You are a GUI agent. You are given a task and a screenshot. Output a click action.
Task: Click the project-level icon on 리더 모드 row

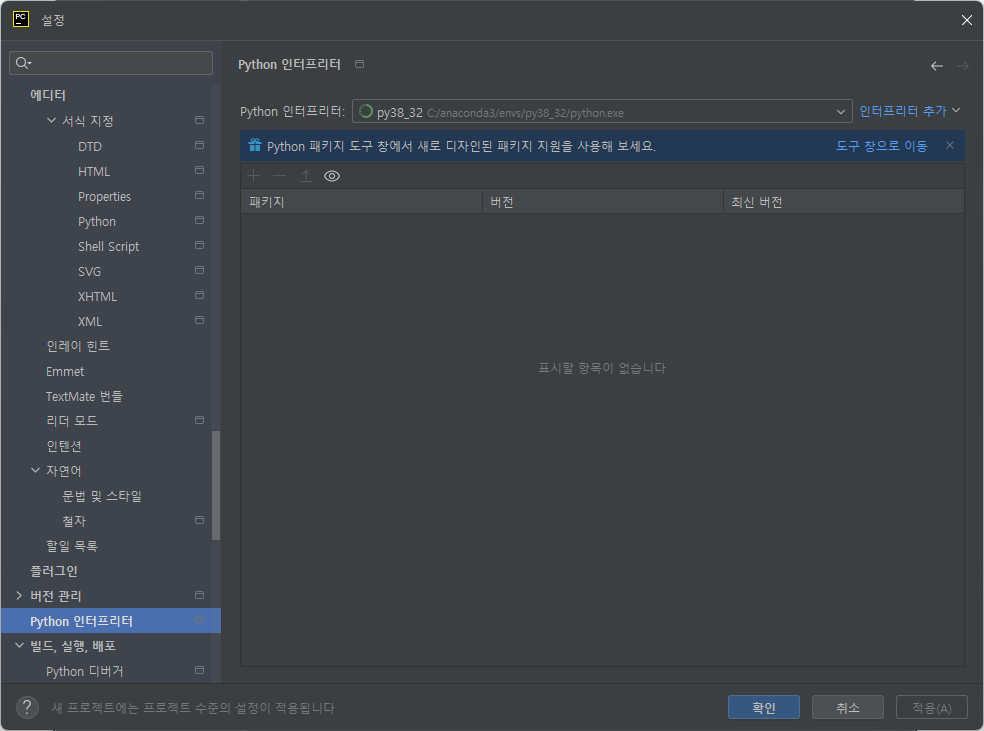(200, 420)
